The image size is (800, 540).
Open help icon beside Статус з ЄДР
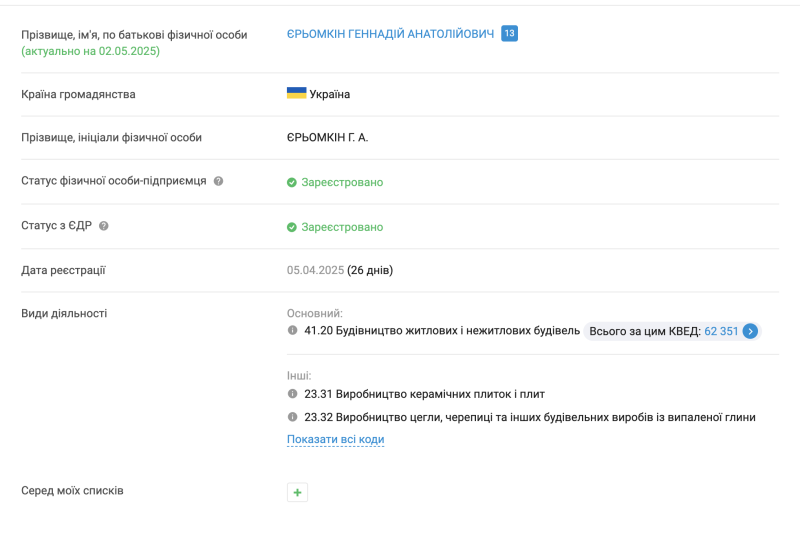pos(104,226)
